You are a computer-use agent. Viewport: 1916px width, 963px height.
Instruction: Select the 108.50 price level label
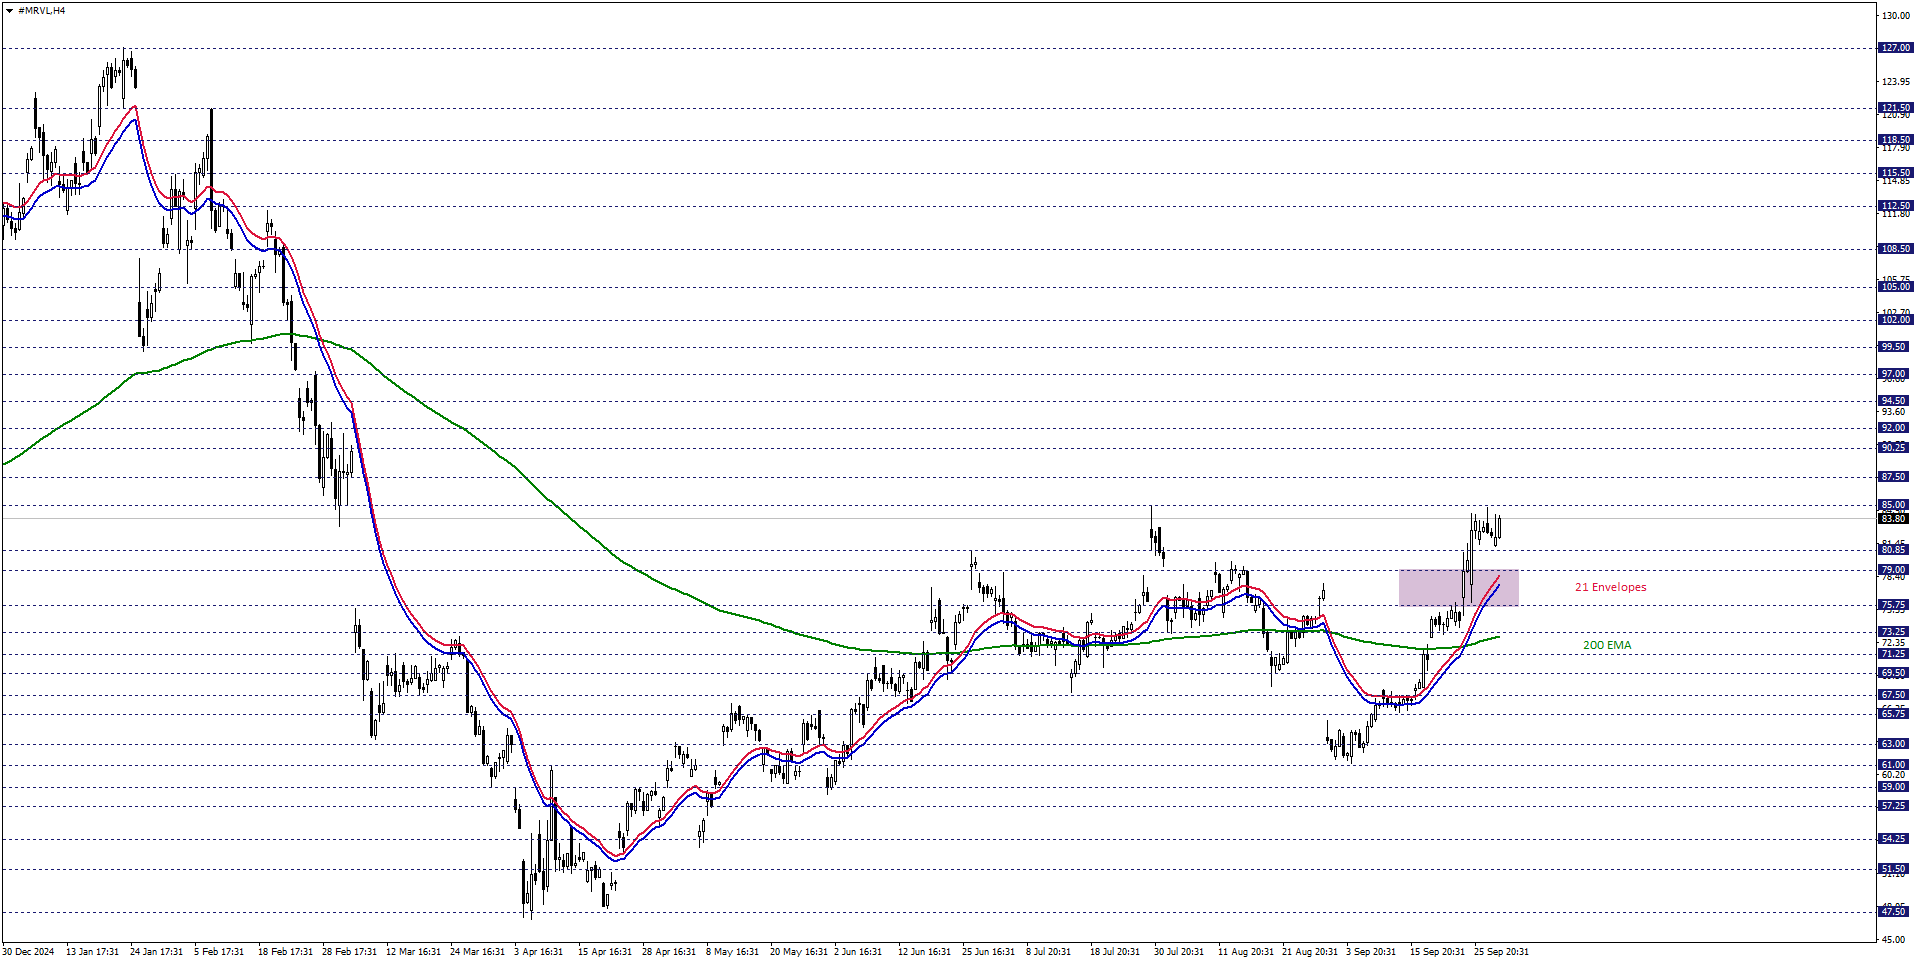pos(1896,248)
